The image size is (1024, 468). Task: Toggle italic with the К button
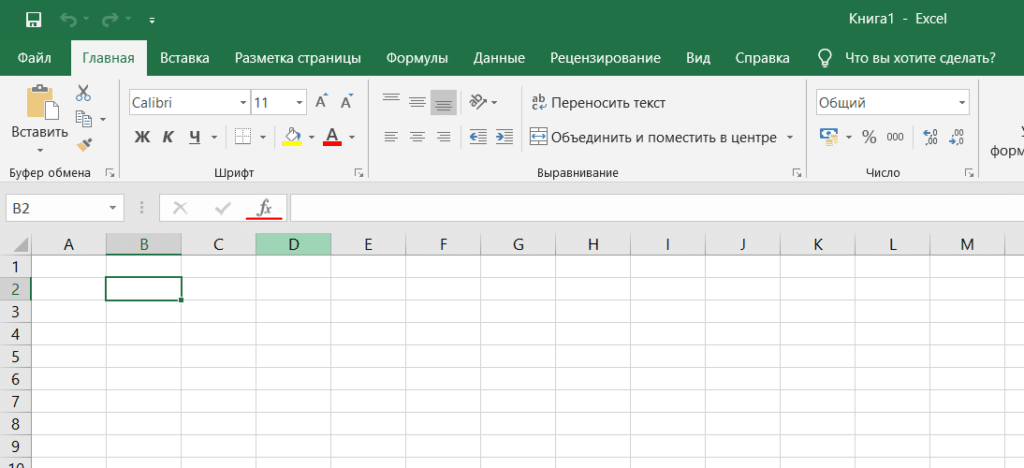tap(168, 137)
